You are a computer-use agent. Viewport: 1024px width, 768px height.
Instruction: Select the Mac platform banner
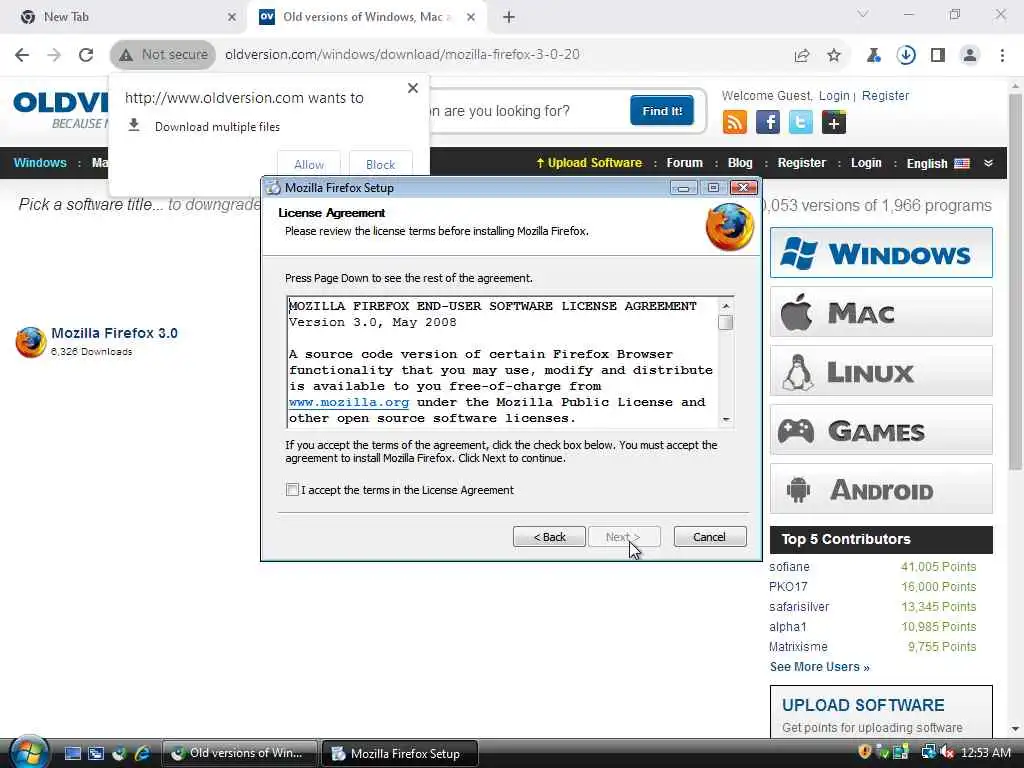coord(881,312)
